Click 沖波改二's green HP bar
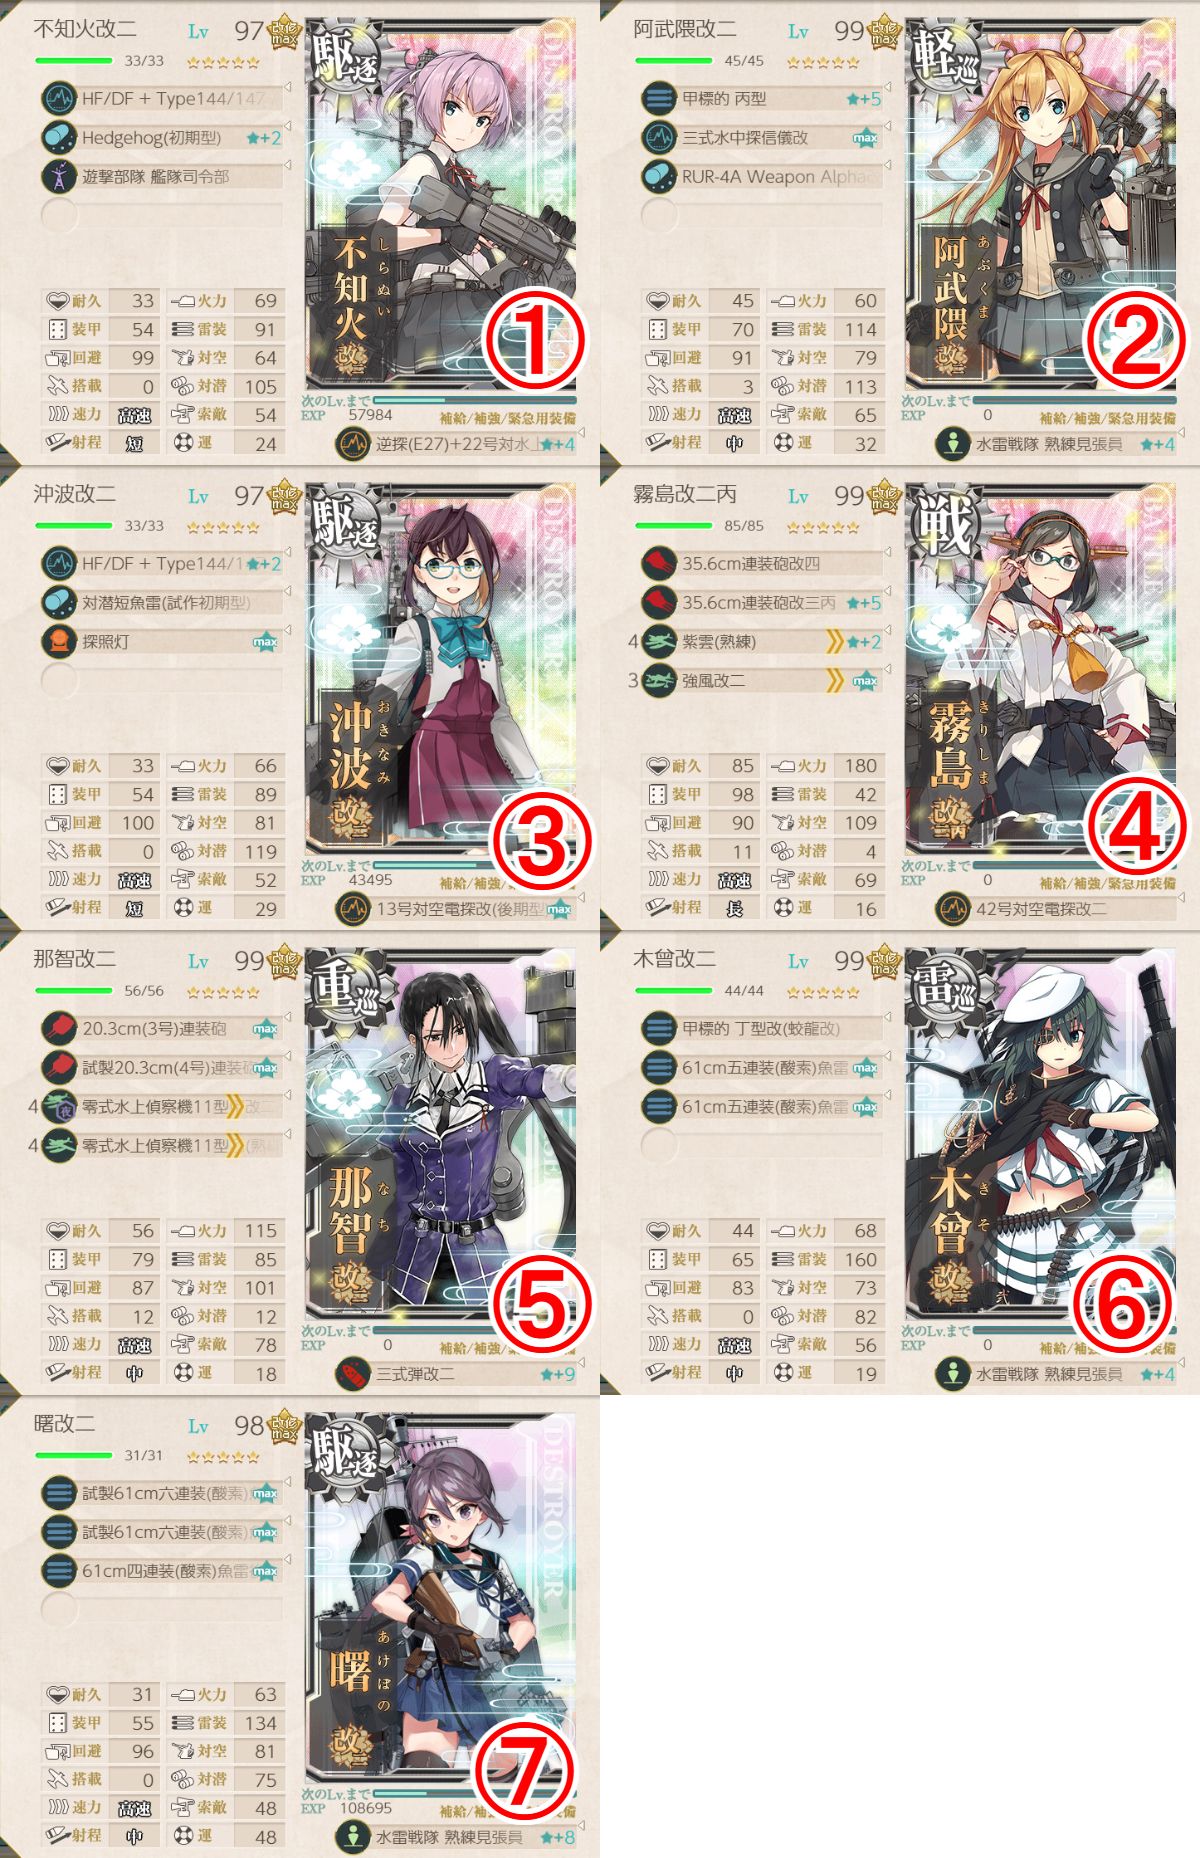1200x1858 pixels. pos(73,525)
